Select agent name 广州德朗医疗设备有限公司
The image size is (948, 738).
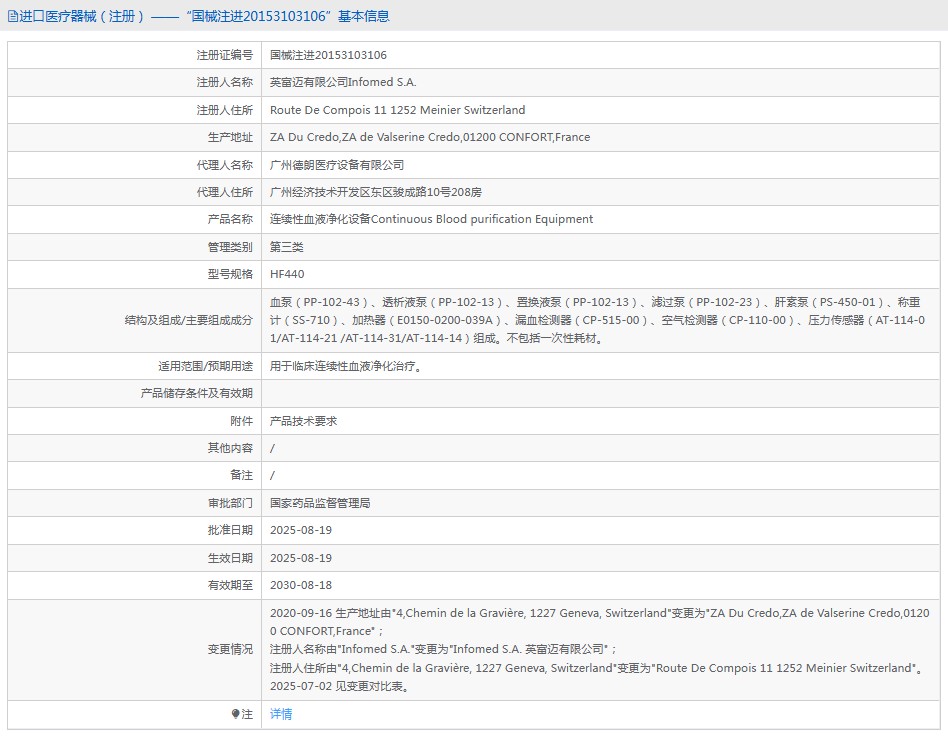click(337, 165)
